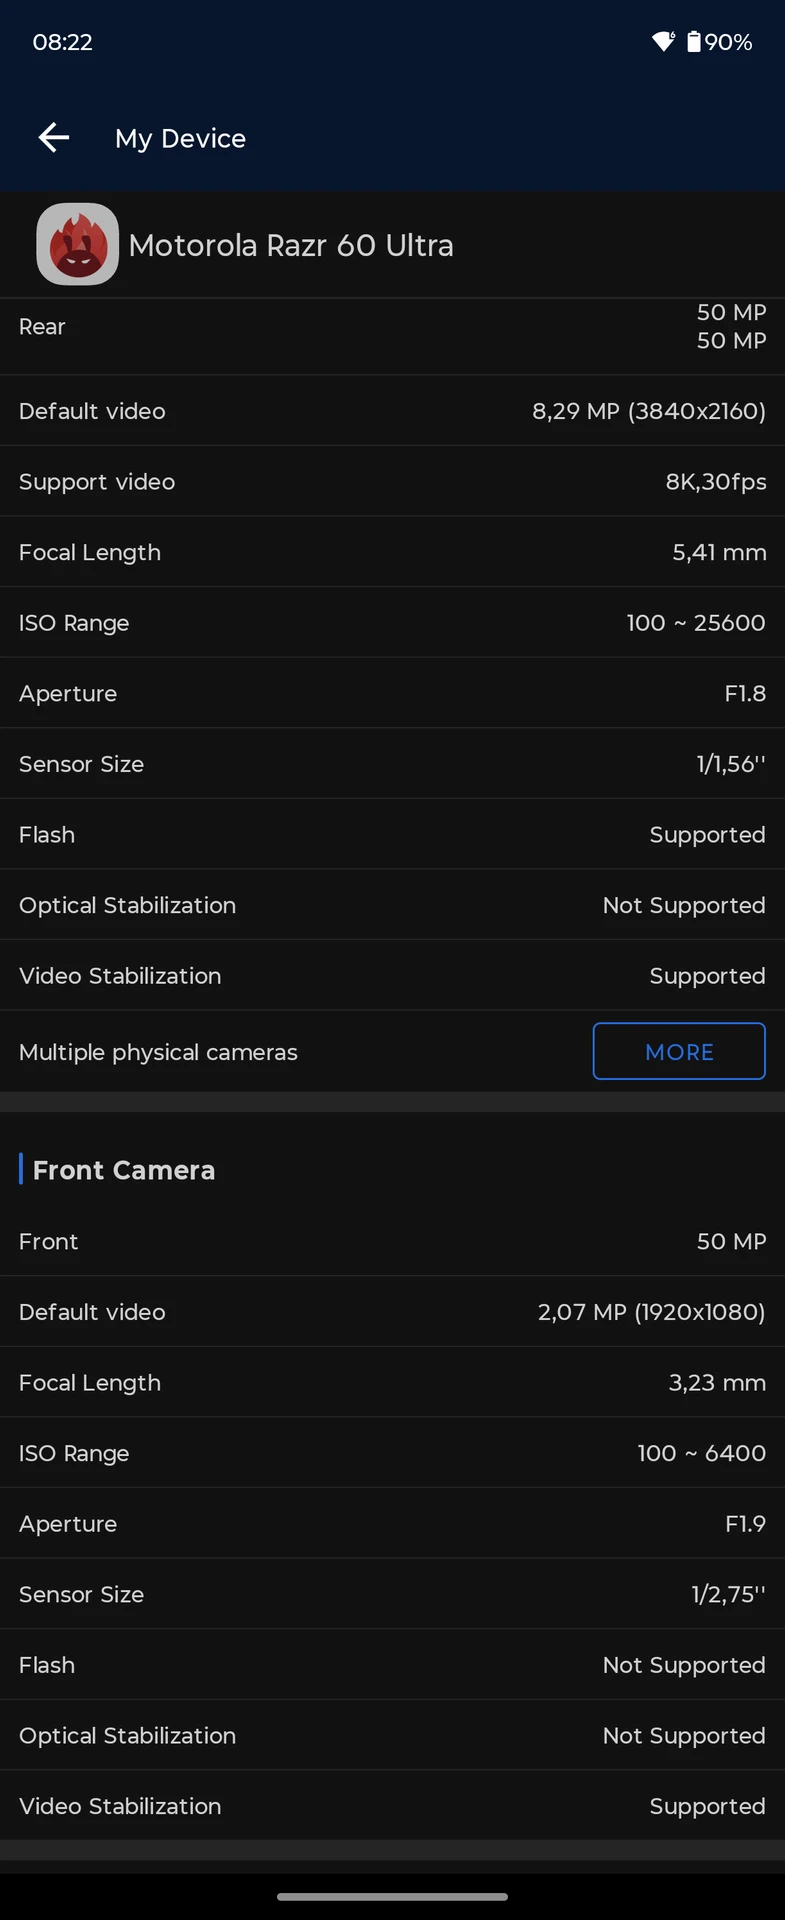Select rear Focal Length 5,41 mm value
This screenshot has width=785, height=1920.
click(x=719, y=552)
